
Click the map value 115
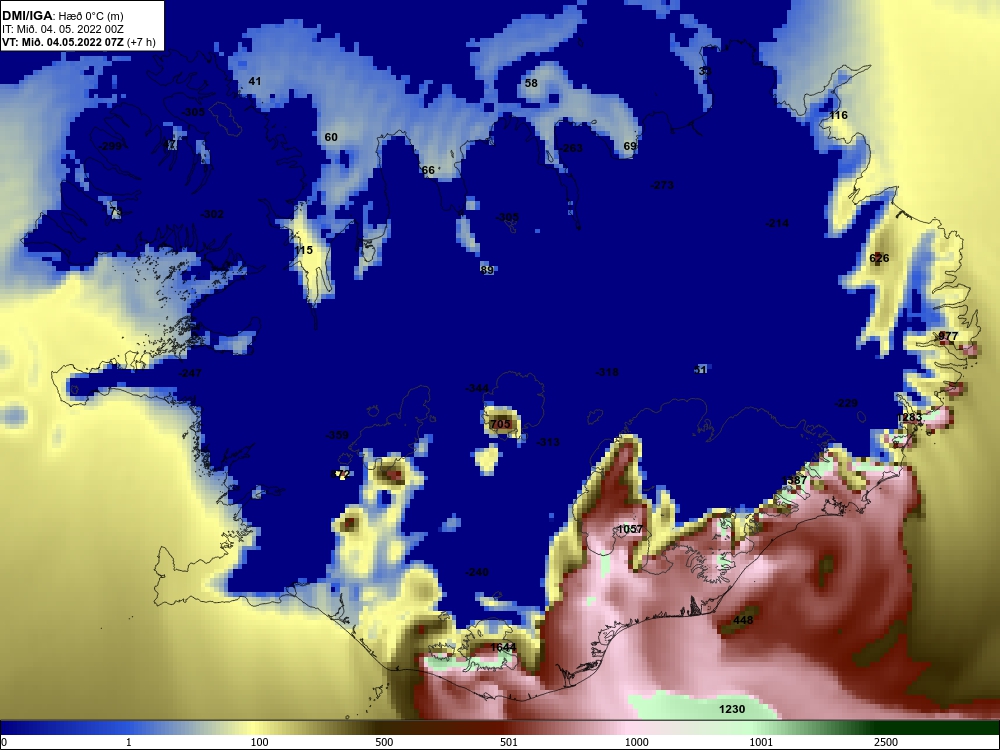click(x=304, y=250)
